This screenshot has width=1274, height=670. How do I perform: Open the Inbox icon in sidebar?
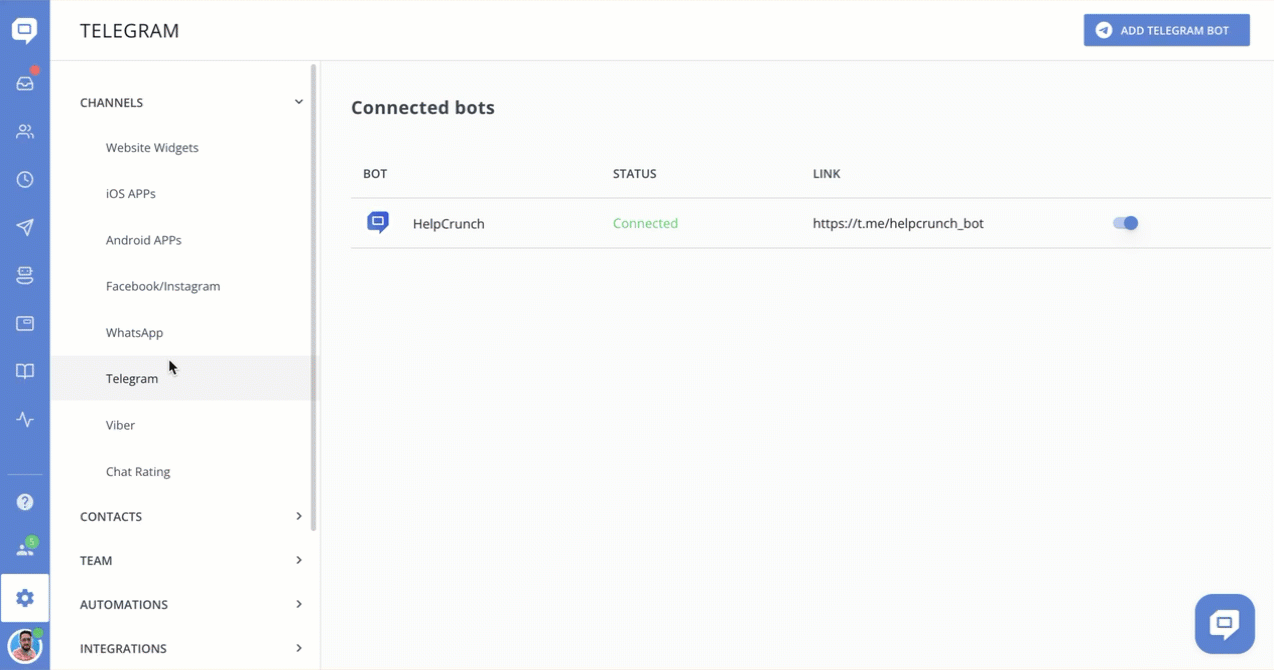[25, 84]
